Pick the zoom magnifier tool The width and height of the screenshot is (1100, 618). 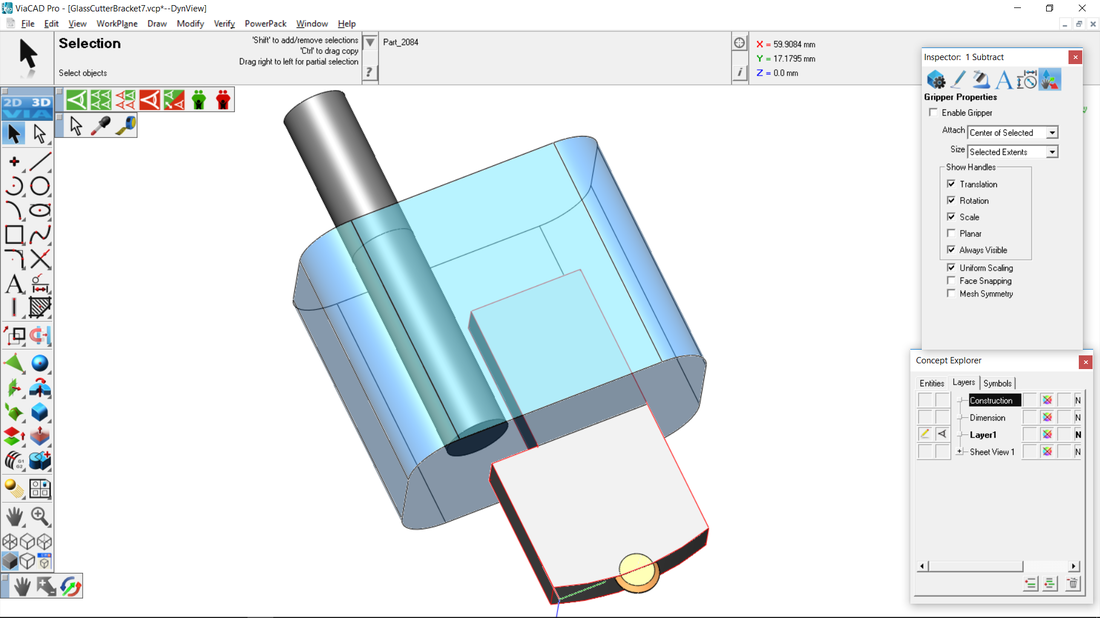point(40,516)
